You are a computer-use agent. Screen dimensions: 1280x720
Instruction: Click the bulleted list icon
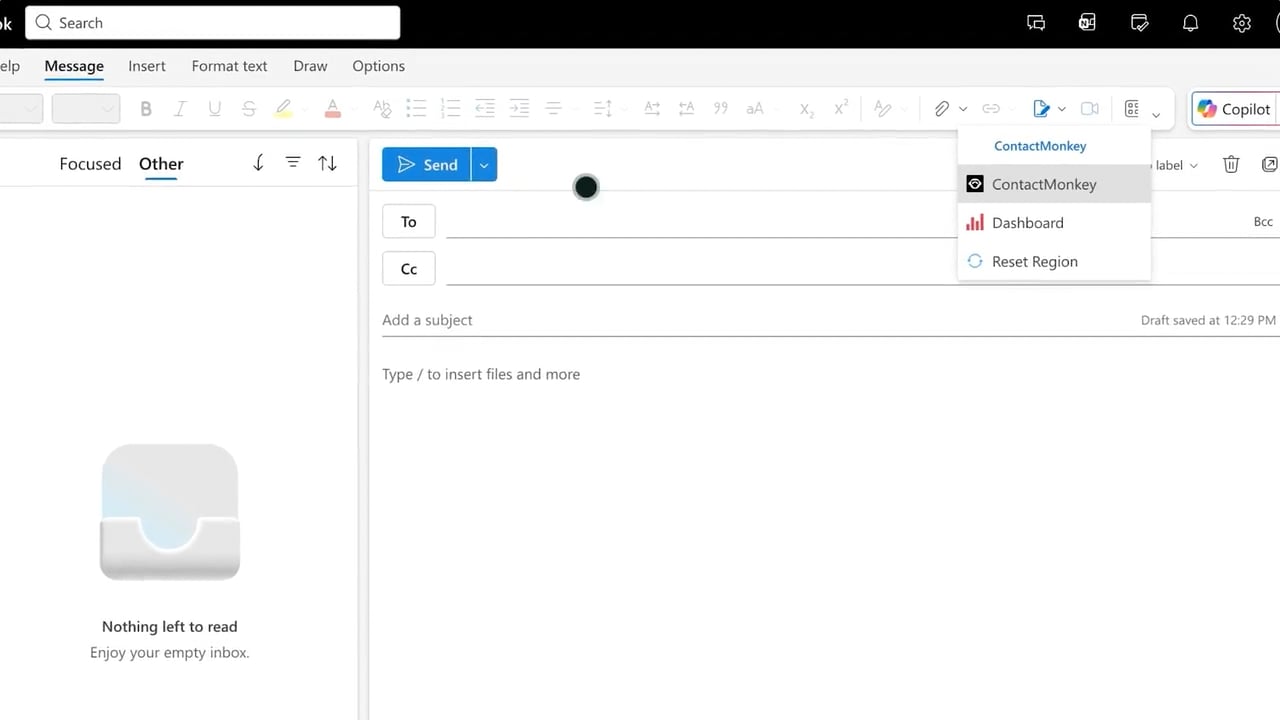coord(416,109)
